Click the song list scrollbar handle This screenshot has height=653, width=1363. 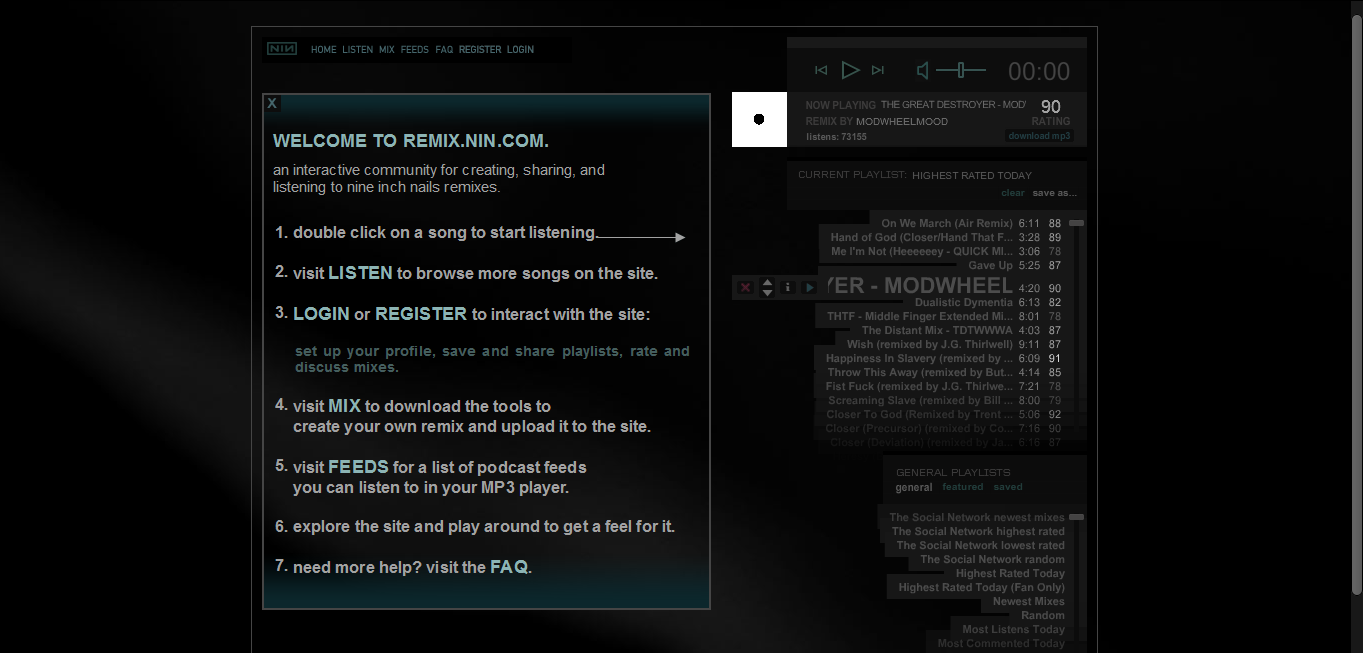point(1076,223)
